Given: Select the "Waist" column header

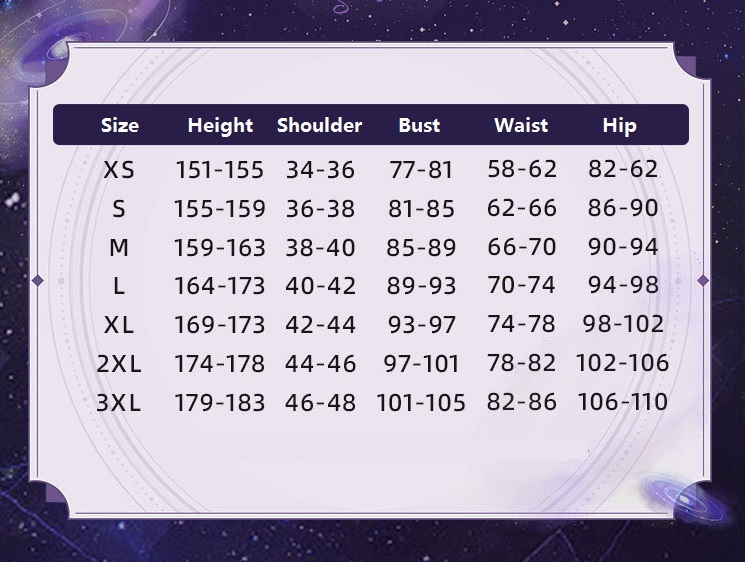Looking at the screenshot, I should click(521, 125).
